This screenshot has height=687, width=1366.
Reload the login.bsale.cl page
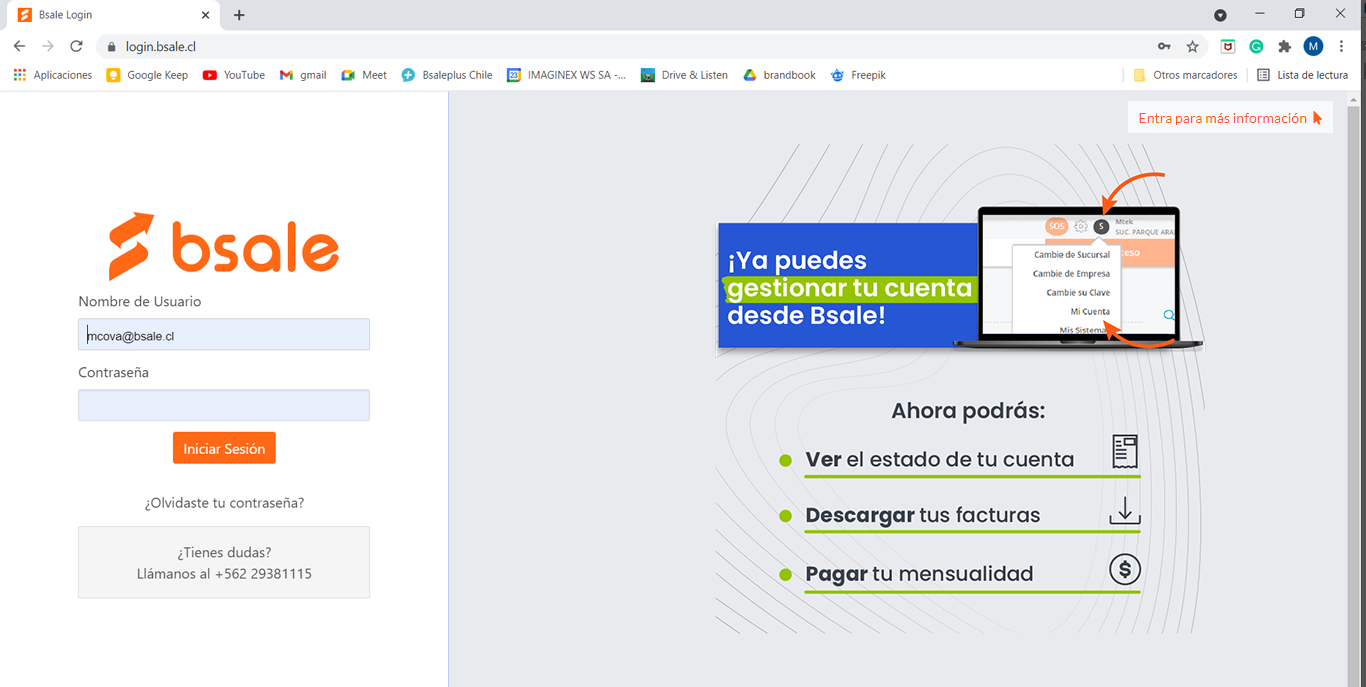(76, 46)
